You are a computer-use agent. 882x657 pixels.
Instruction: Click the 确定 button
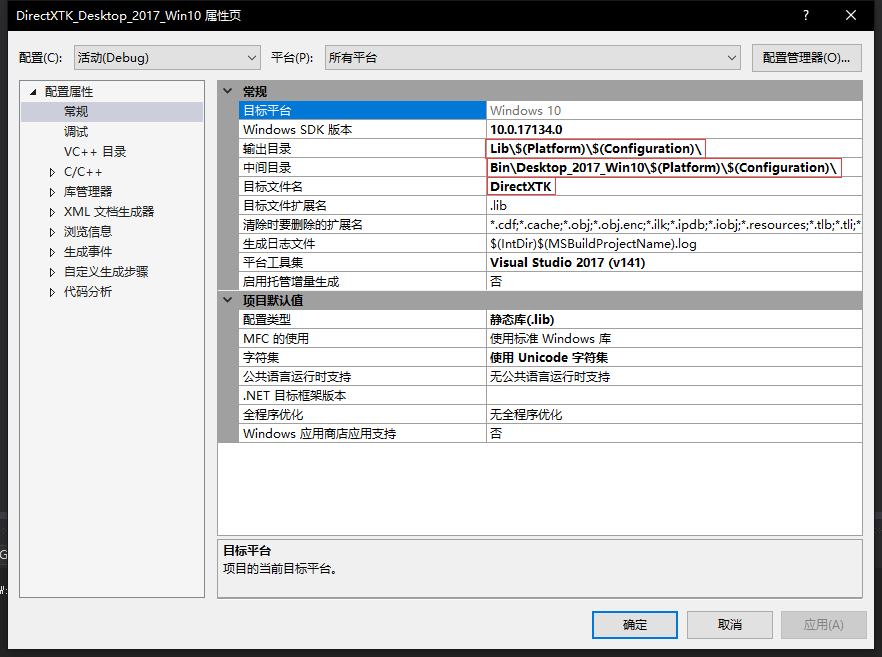pos(634,625)
